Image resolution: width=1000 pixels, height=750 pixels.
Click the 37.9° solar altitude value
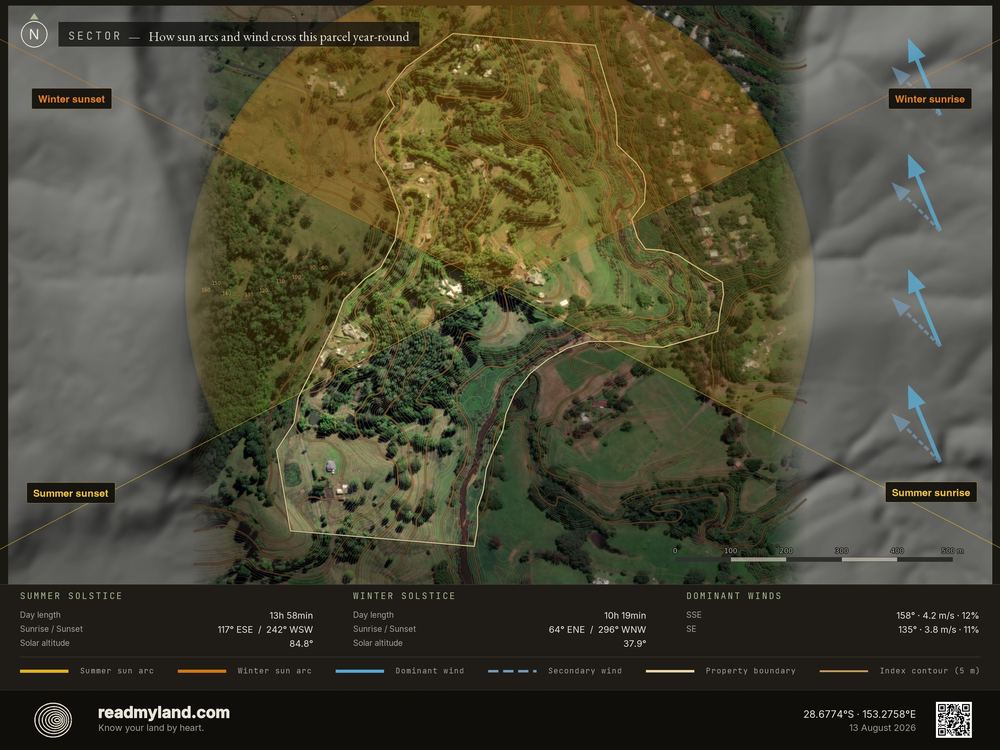(635, 643)
